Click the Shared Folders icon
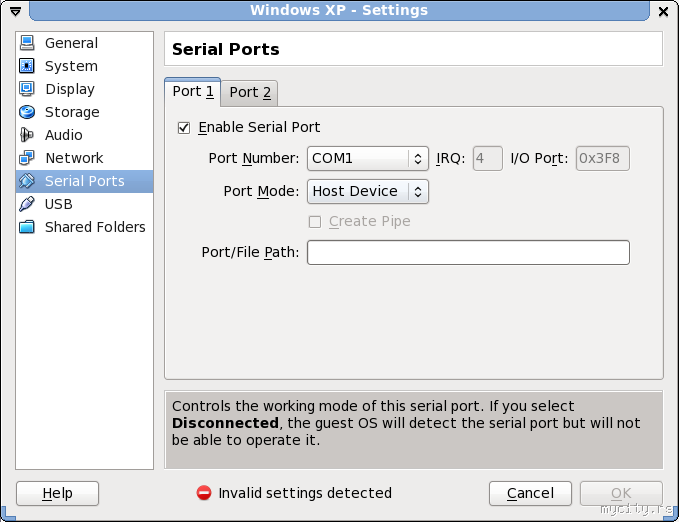The height and width of the screenshot is (522, 679). tap(27, 227)
